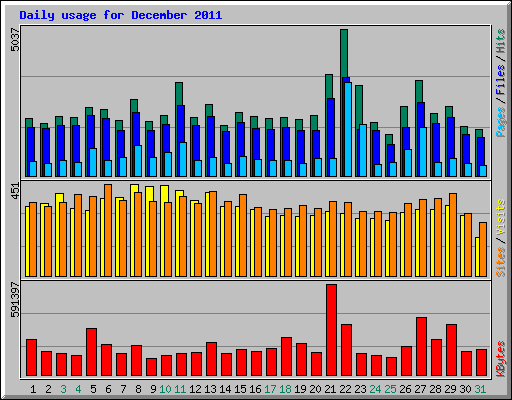Click the Files legend label
512x400 pixels.
501,79
